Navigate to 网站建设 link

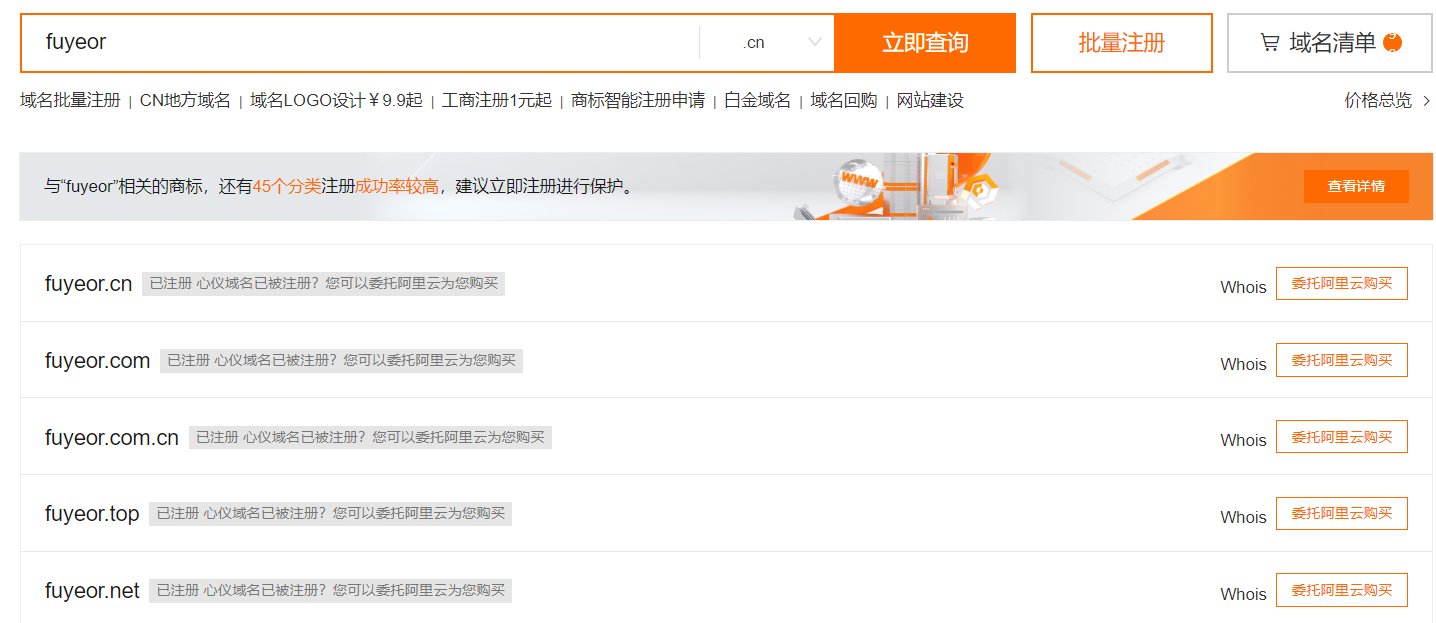tap(930, 101)
